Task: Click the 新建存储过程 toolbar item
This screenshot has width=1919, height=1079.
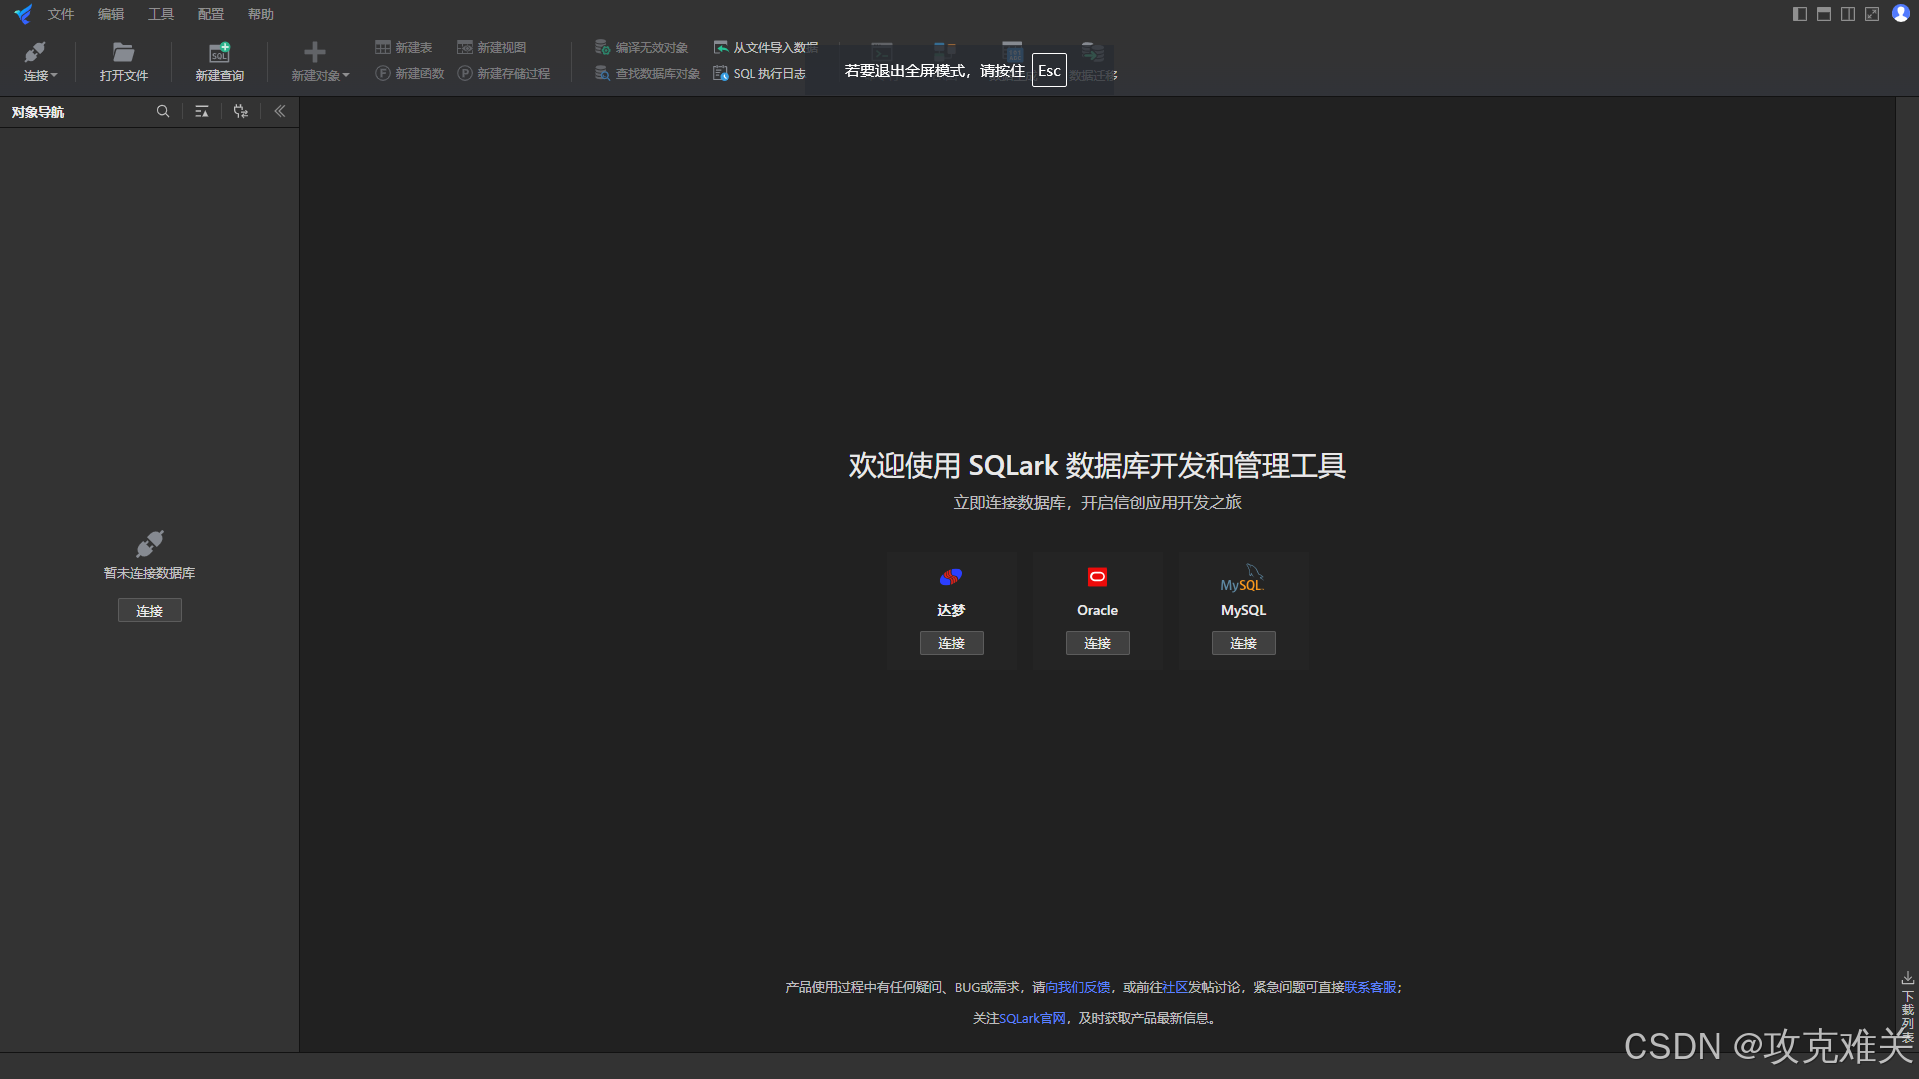Action: pos(504,73)
